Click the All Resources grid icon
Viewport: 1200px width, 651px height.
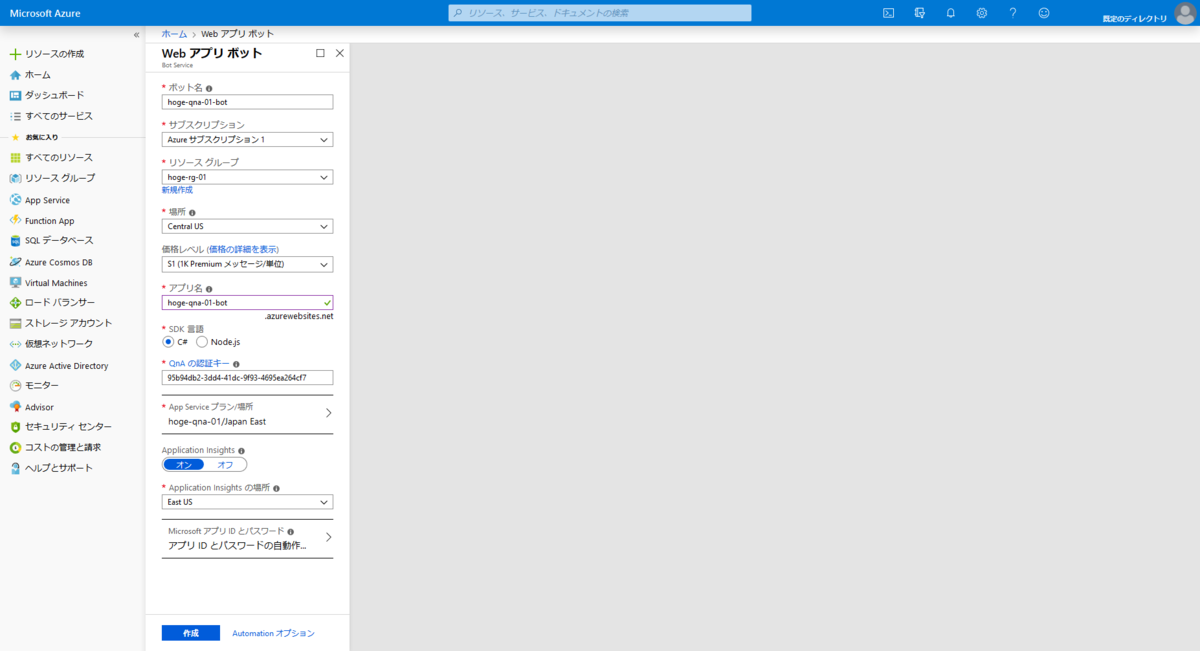coord(15,158)
